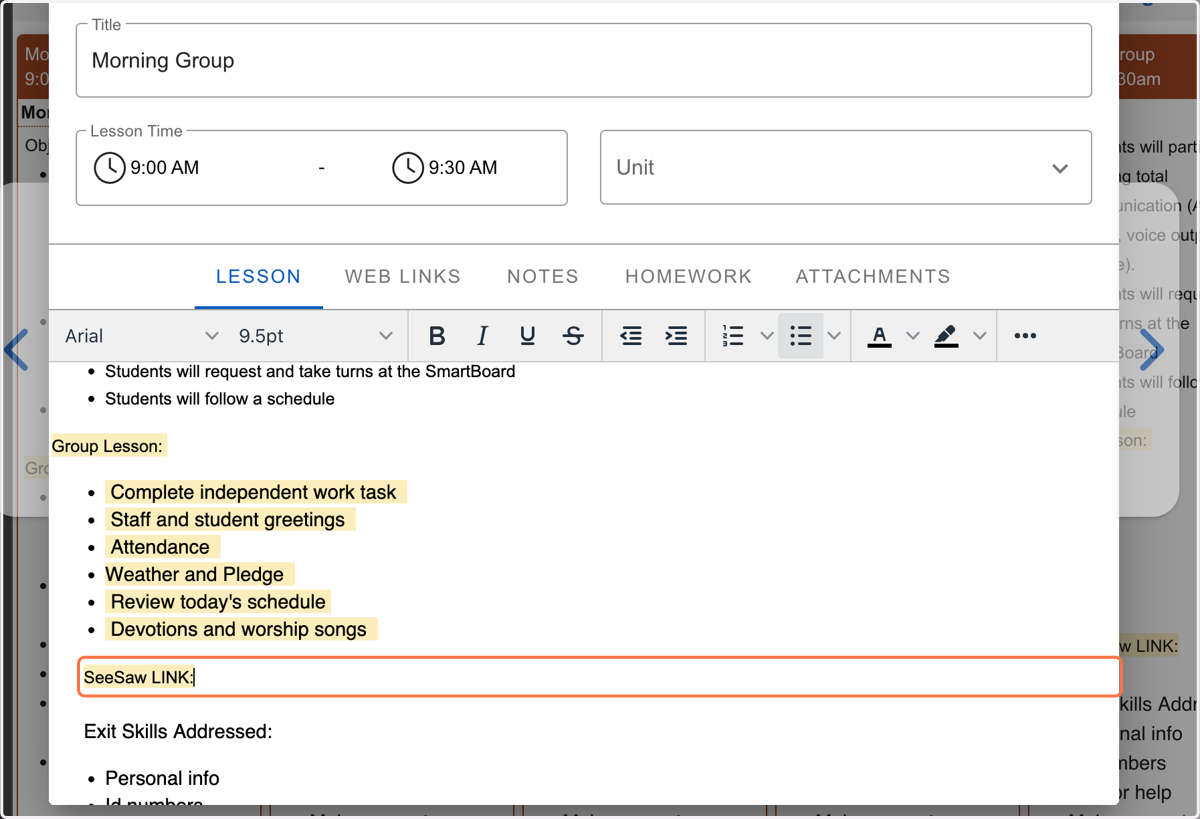The image size is (1200, 819).
Task: Decrease indent of the text
Action: tap(631, 336)
